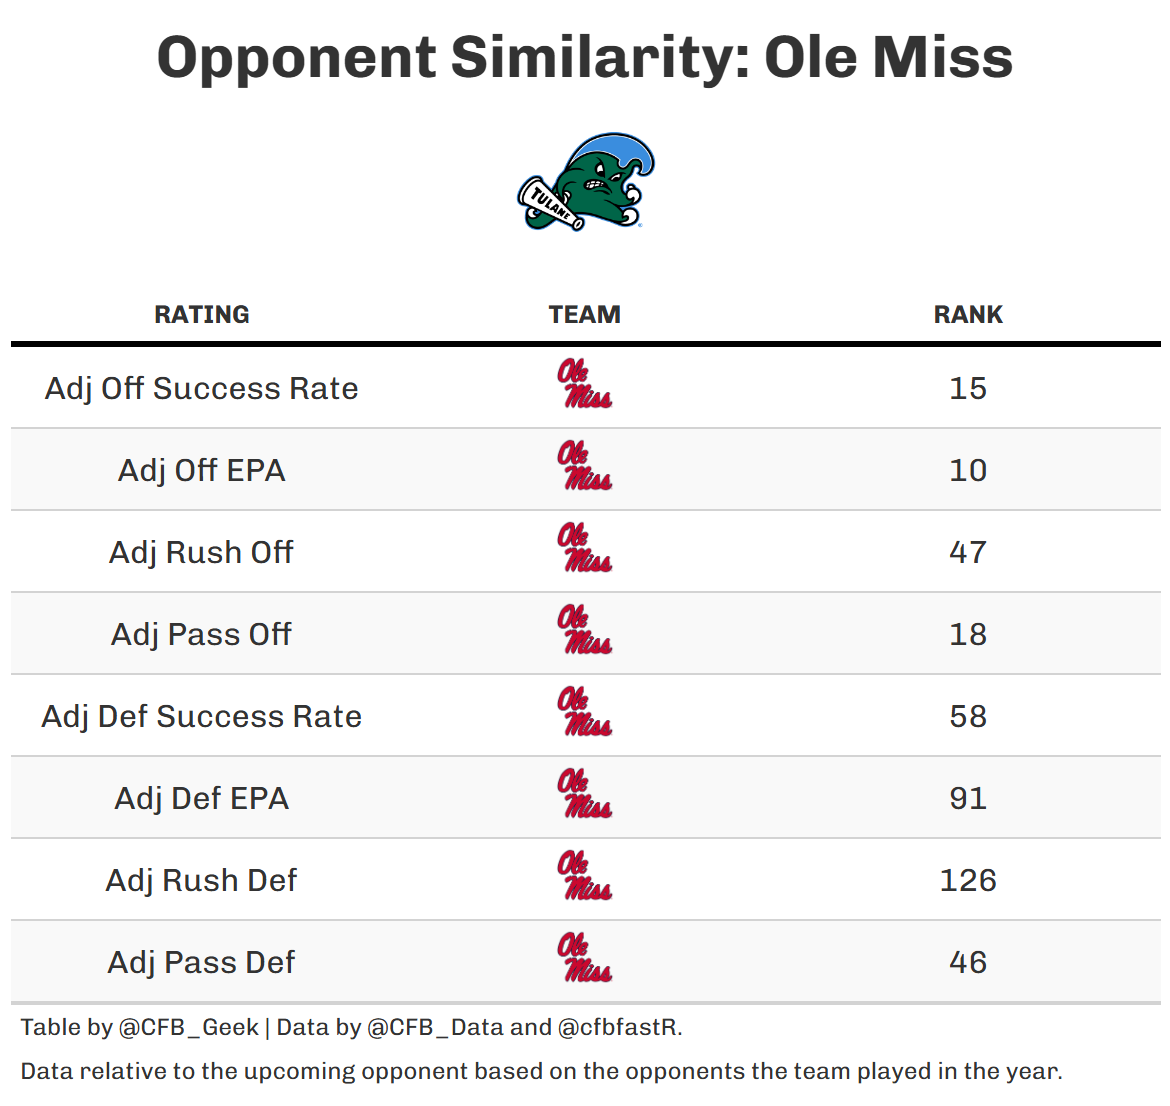Click Ole Miss logo in Adj Rush Def row

point(585,877)
